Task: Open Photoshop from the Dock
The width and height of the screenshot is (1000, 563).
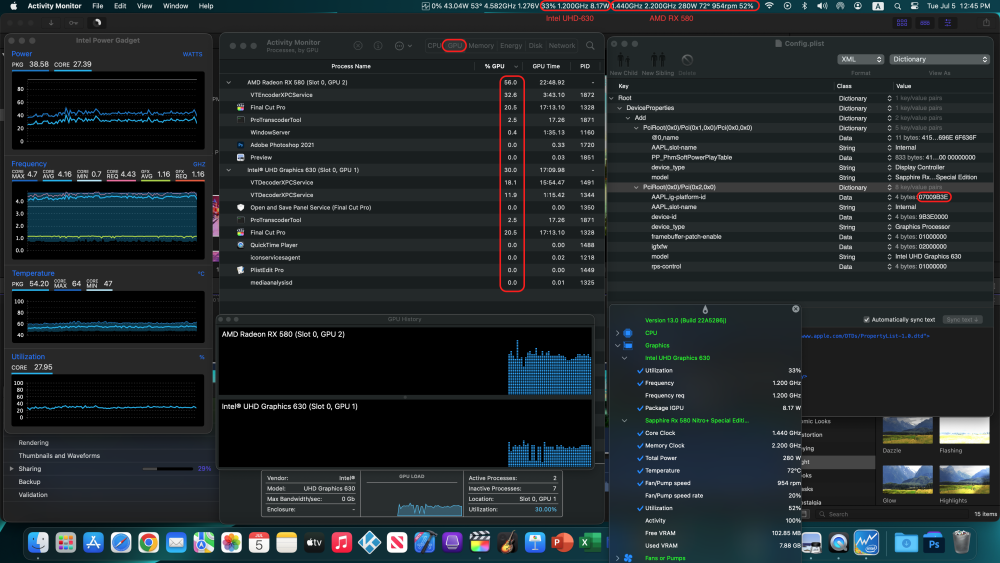Action: click(x=934, y=543)
